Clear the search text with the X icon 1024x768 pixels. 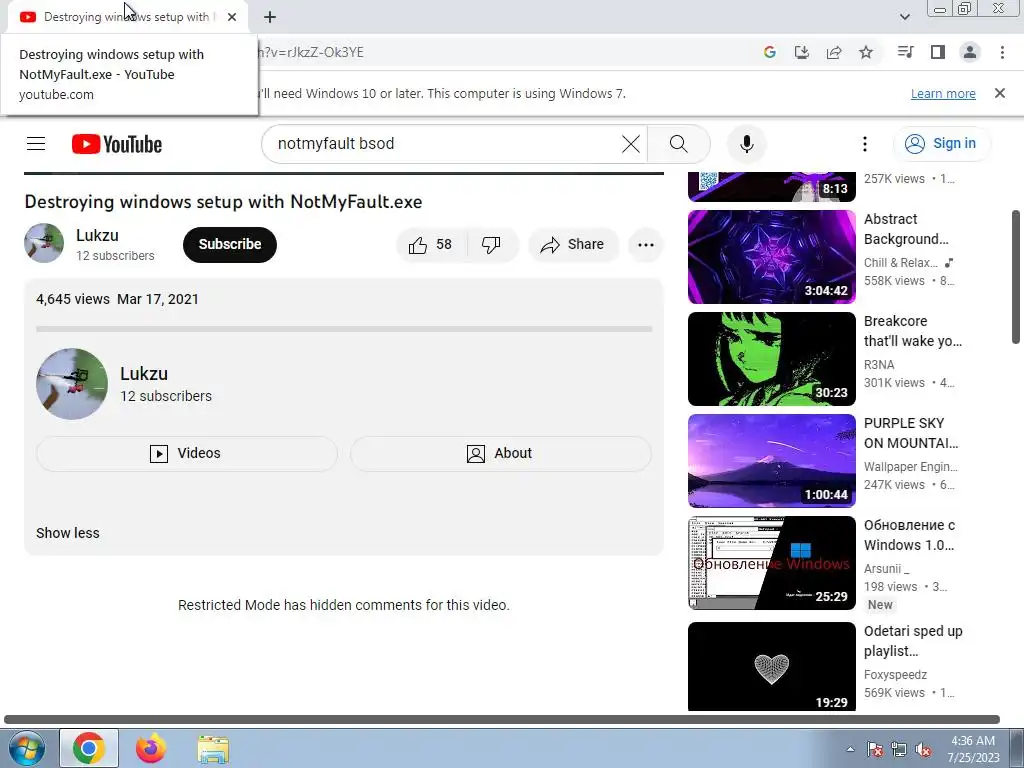point(630,144)
